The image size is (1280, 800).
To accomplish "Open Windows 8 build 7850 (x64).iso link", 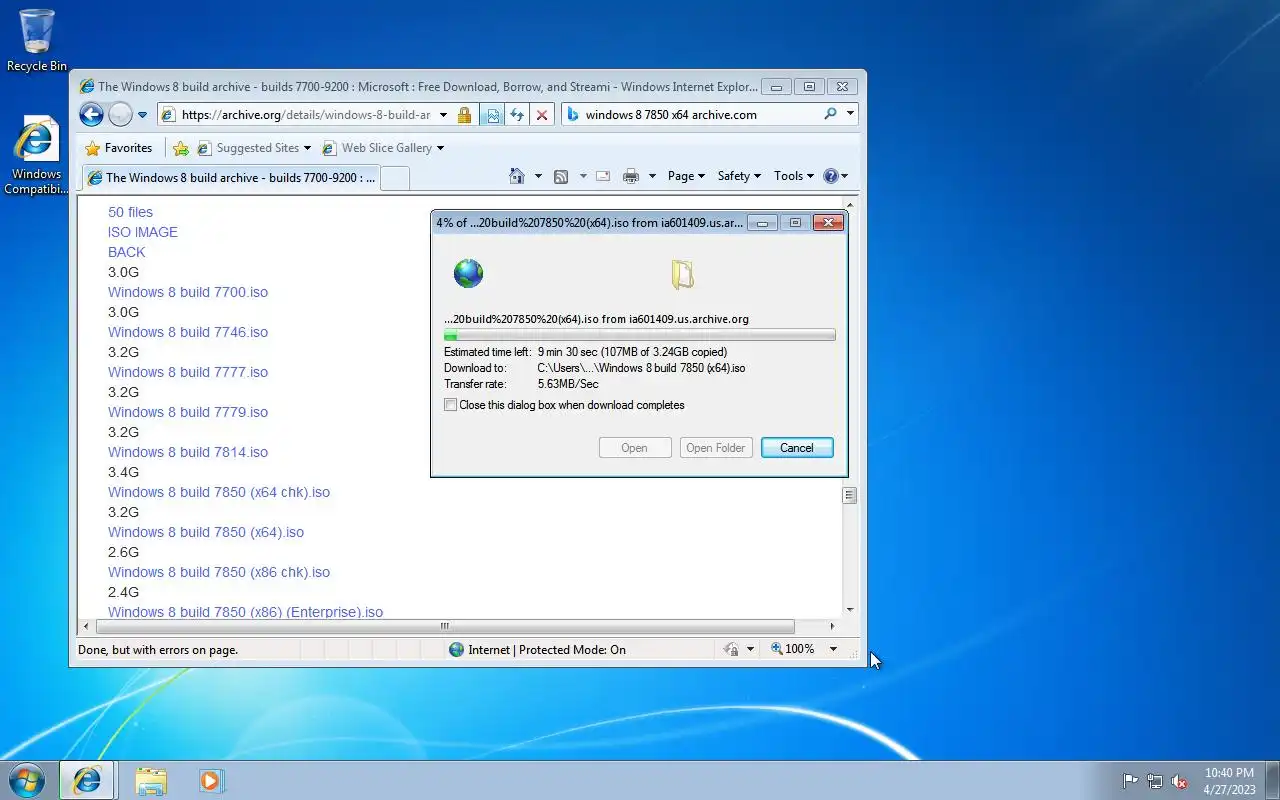I will pyautogui.click(x=206, y=532).
